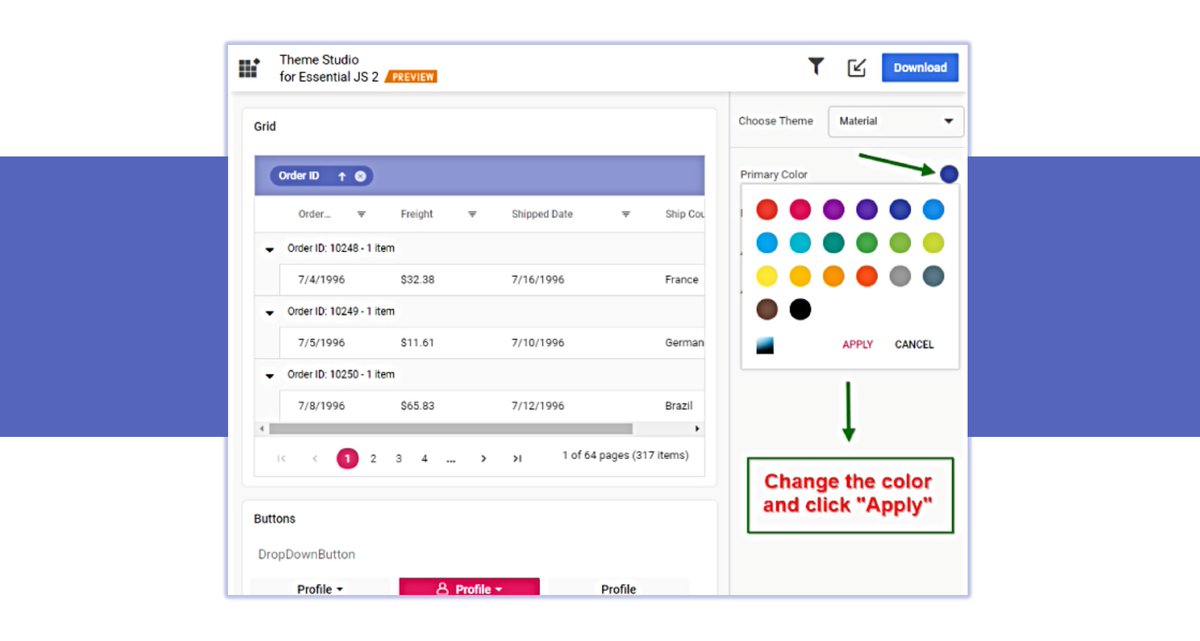Viewport: 1200px width, 641px height.
Task: Click APPLY in the color palette
Action: pos(858,344)
